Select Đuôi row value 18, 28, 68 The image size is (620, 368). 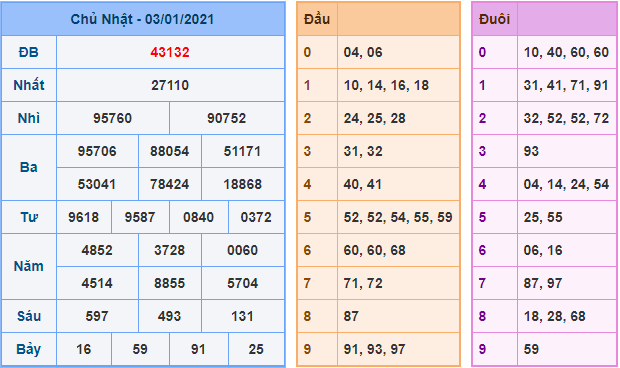point(554,316)
